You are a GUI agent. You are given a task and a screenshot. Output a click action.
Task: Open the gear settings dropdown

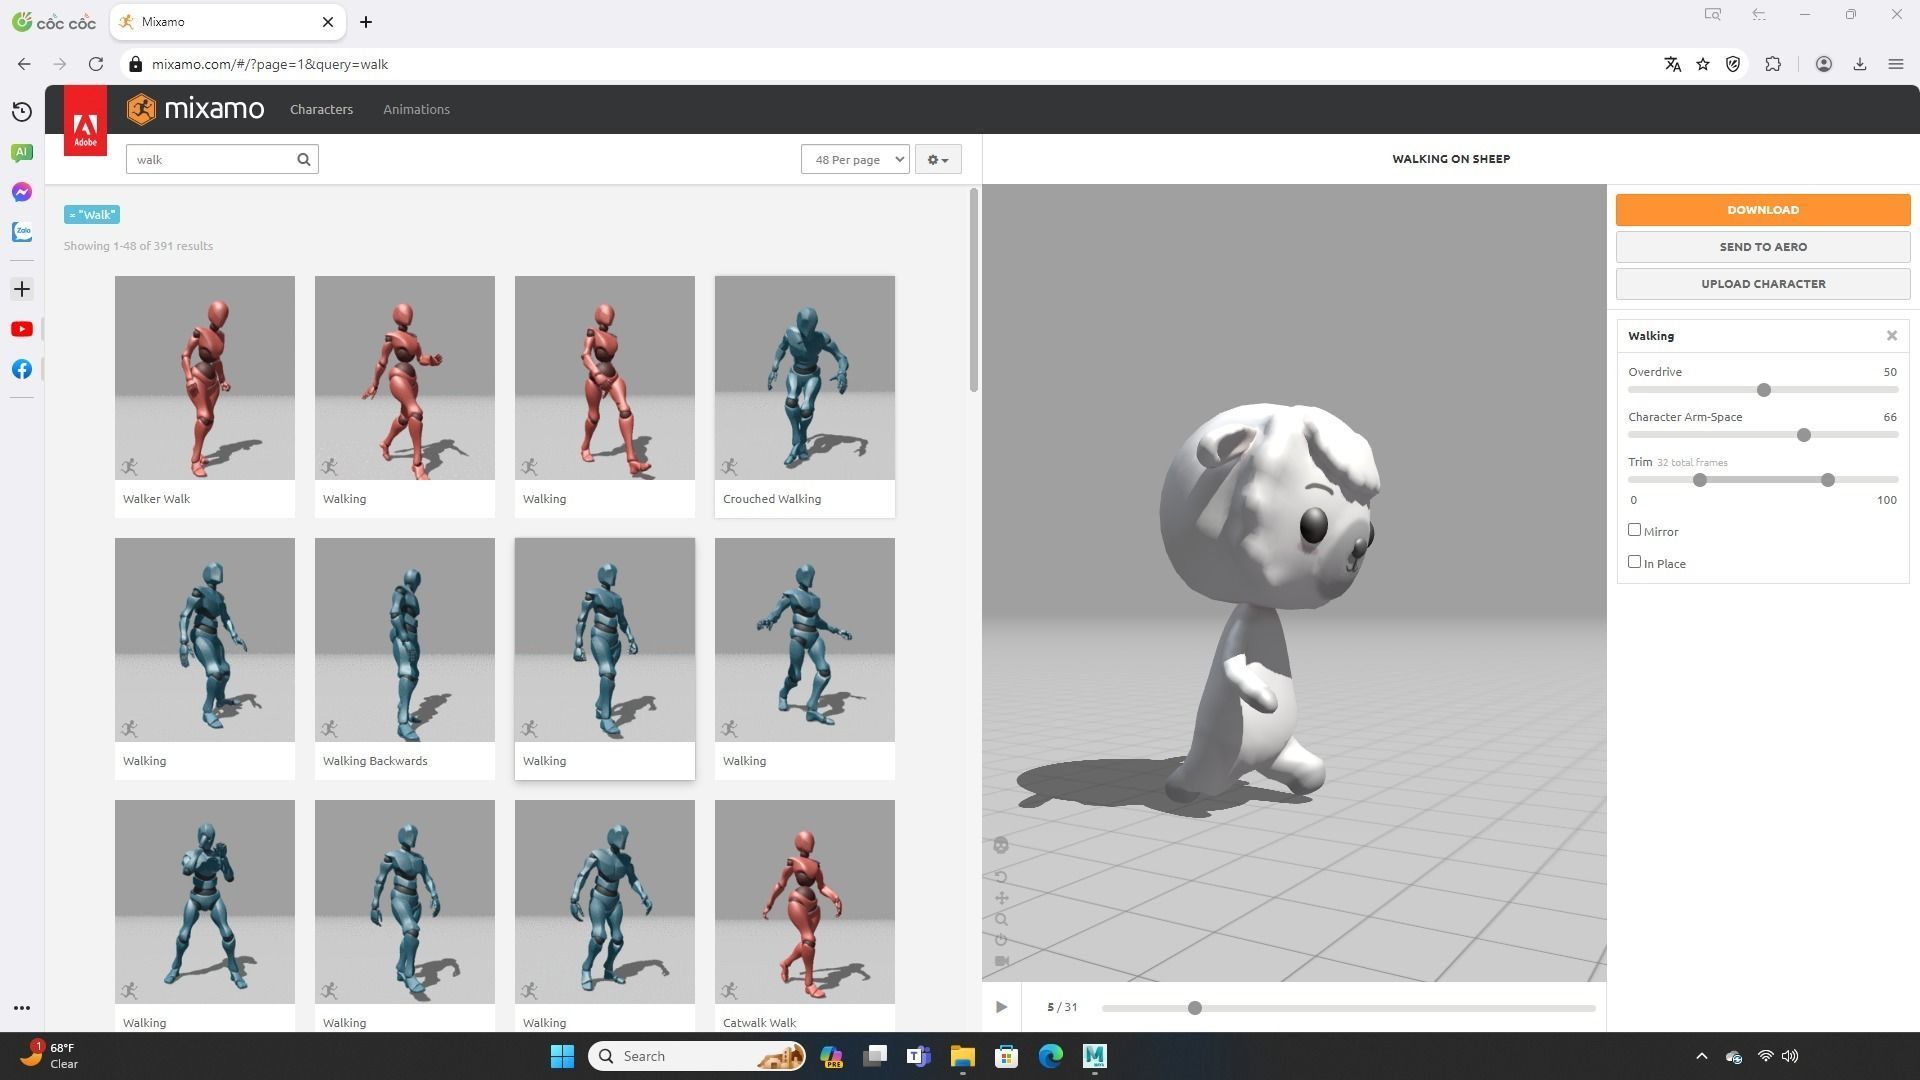(937, 159)
